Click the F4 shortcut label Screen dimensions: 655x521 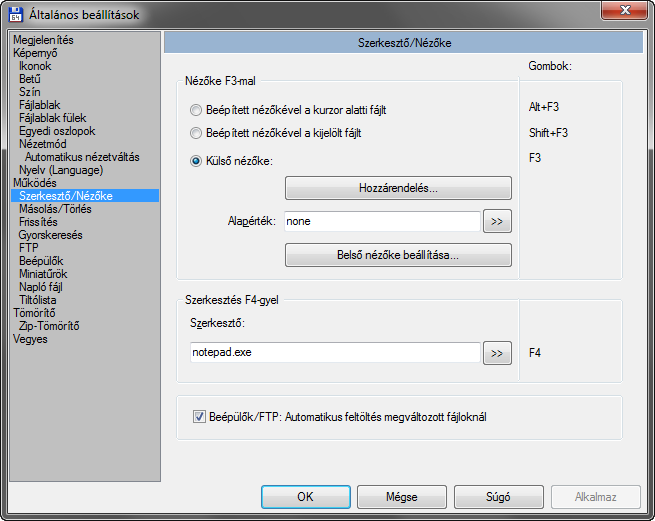[535, 353]
